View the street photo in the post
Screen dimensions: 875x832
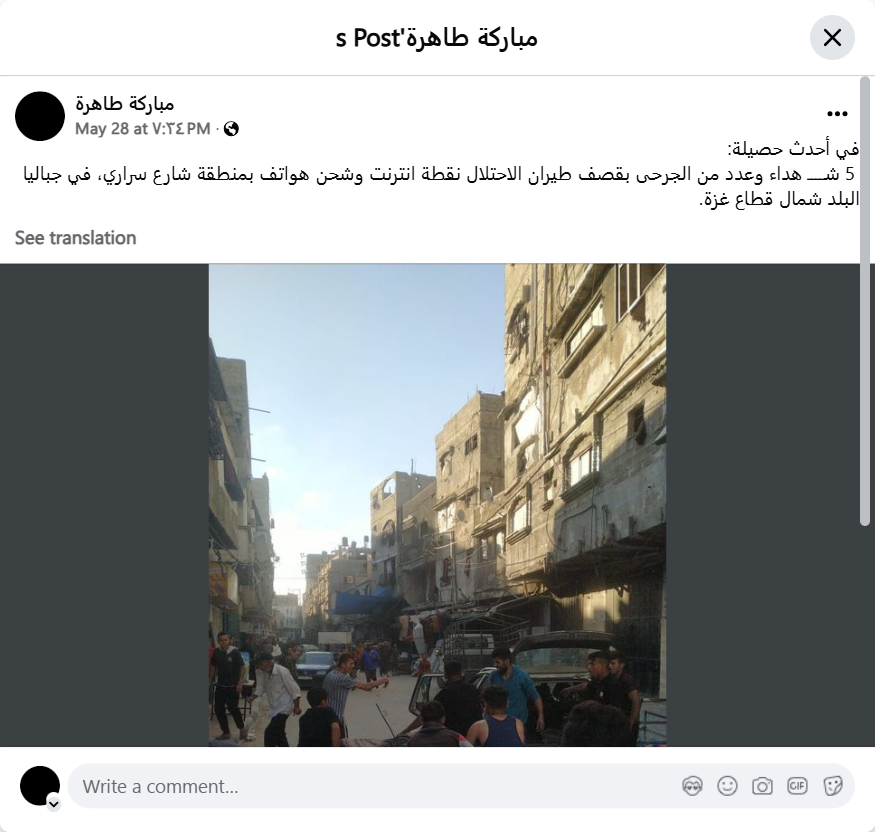(x=438, y=505)
